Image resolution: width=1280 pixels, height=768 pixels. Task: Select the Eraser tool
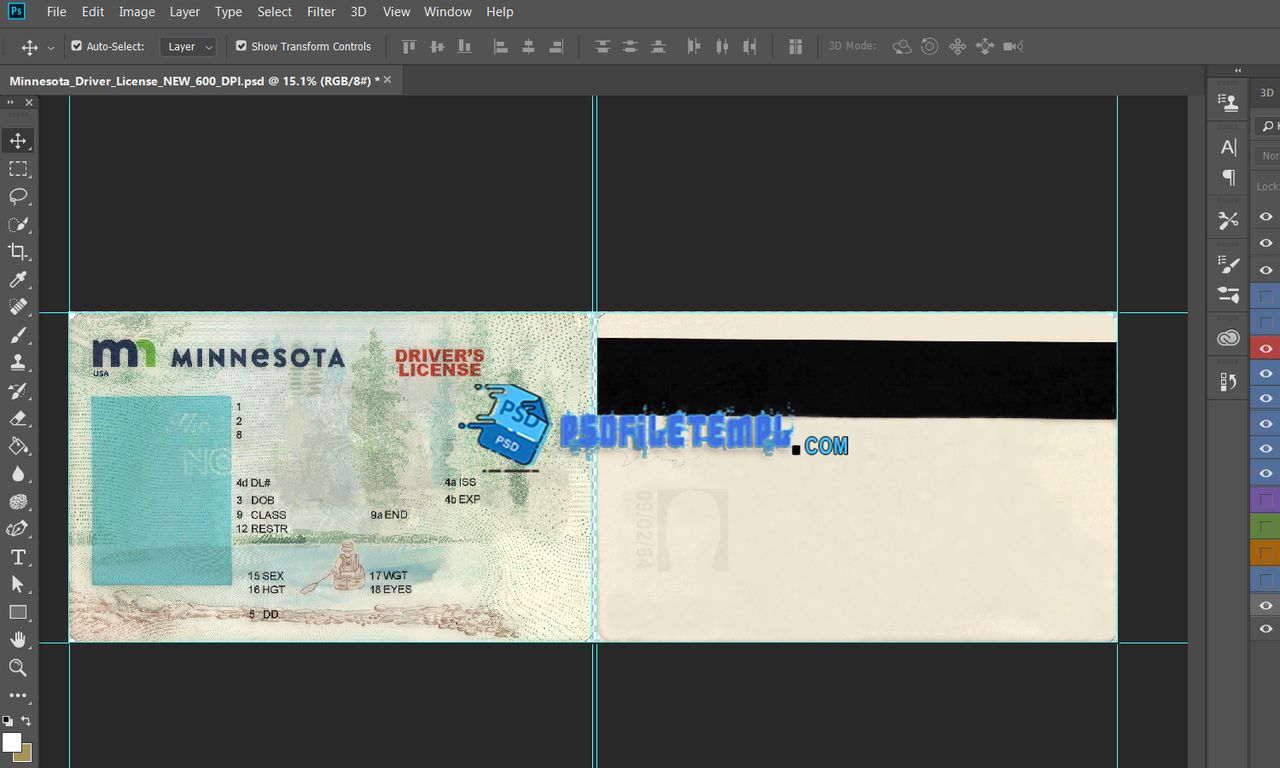(x=18, y=418)
